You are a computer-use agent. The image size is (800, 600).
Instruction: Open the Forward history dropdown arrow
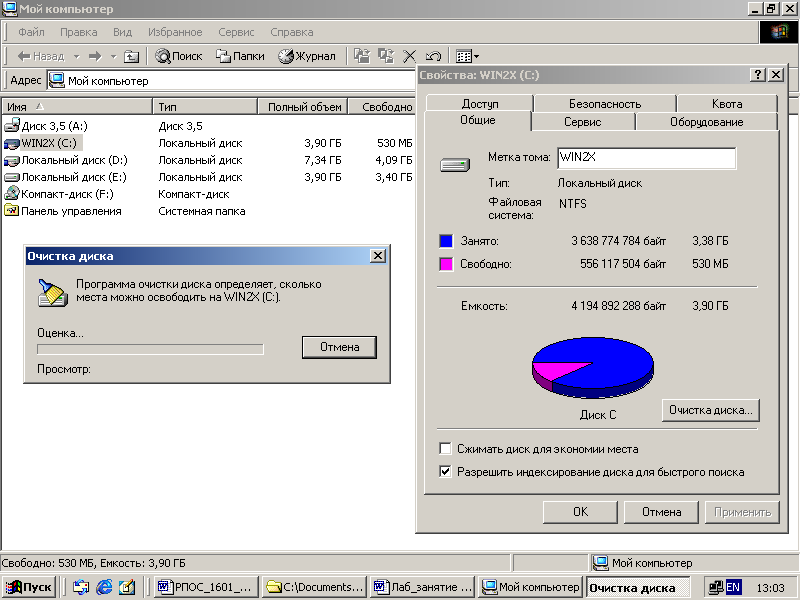(114, 56)
